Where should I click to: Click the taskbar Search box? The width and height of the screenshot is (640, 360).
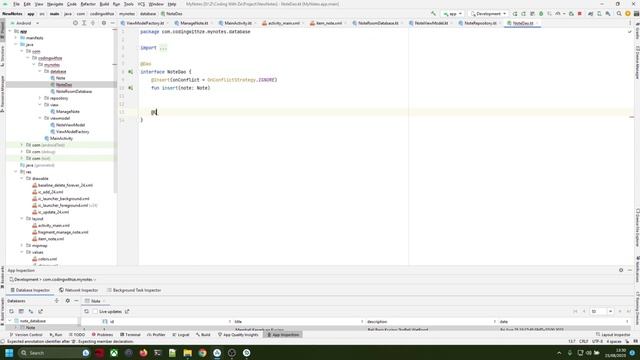coord(54,353)
